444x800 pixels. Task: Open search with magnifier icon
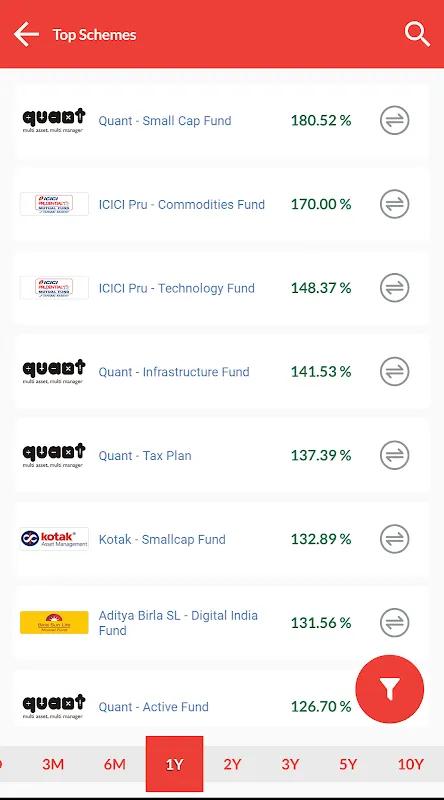tap(417, 35)
